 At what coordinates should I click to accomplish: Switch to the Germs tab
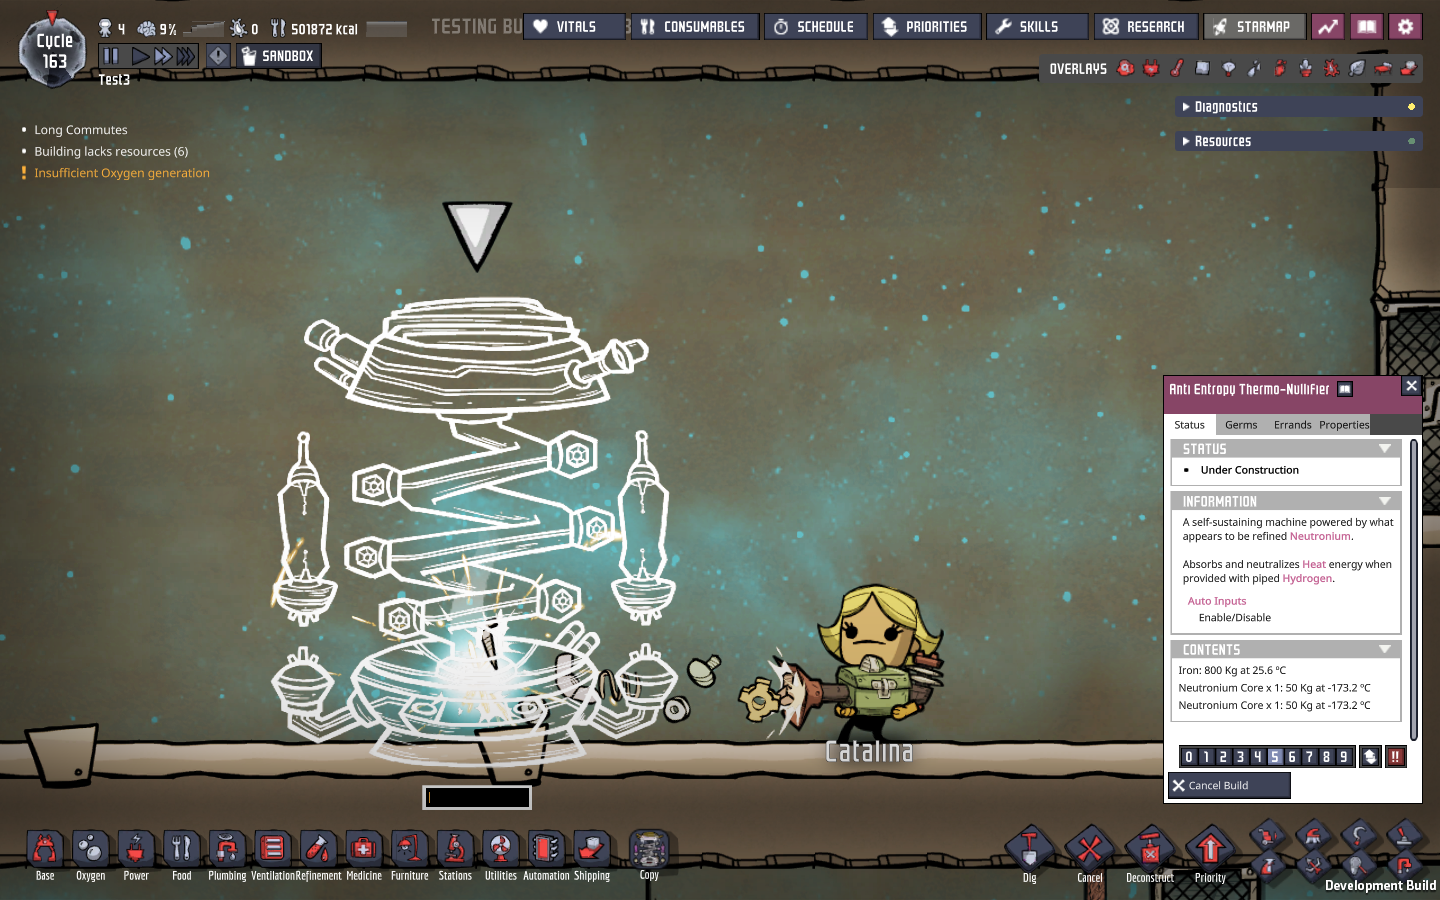[x=1241, y=425]
